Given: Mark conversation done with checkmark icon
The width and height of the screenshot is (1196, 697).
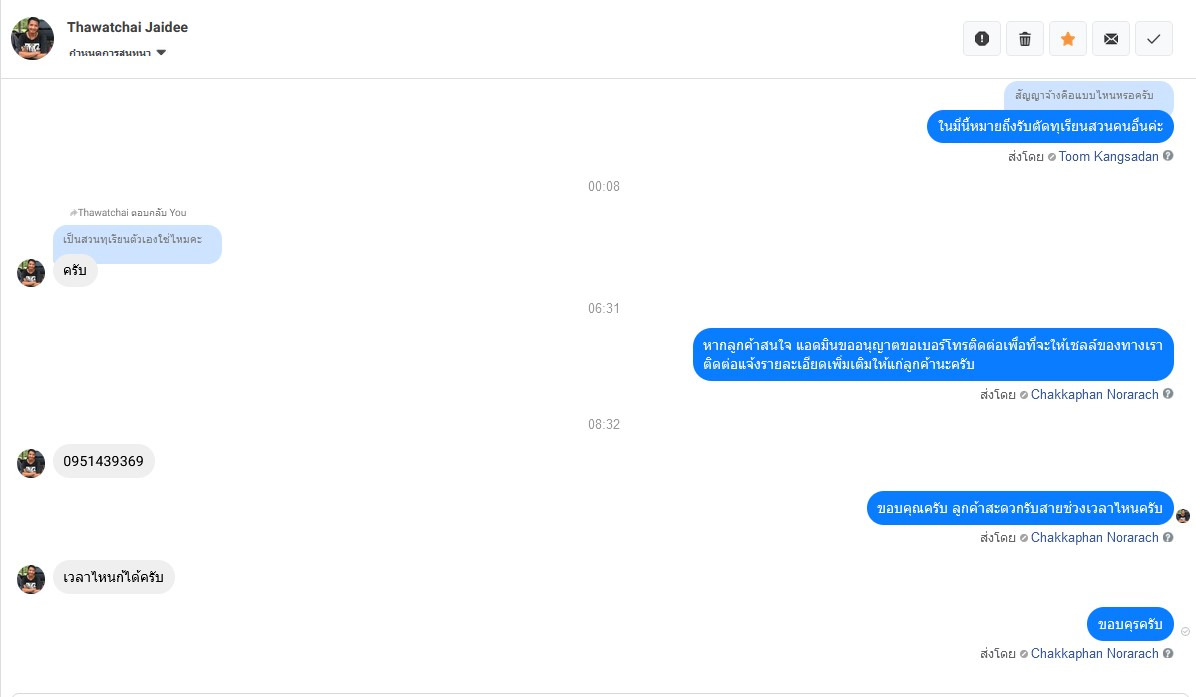Looking at the screenshot, I should [x=1154, y=38].
